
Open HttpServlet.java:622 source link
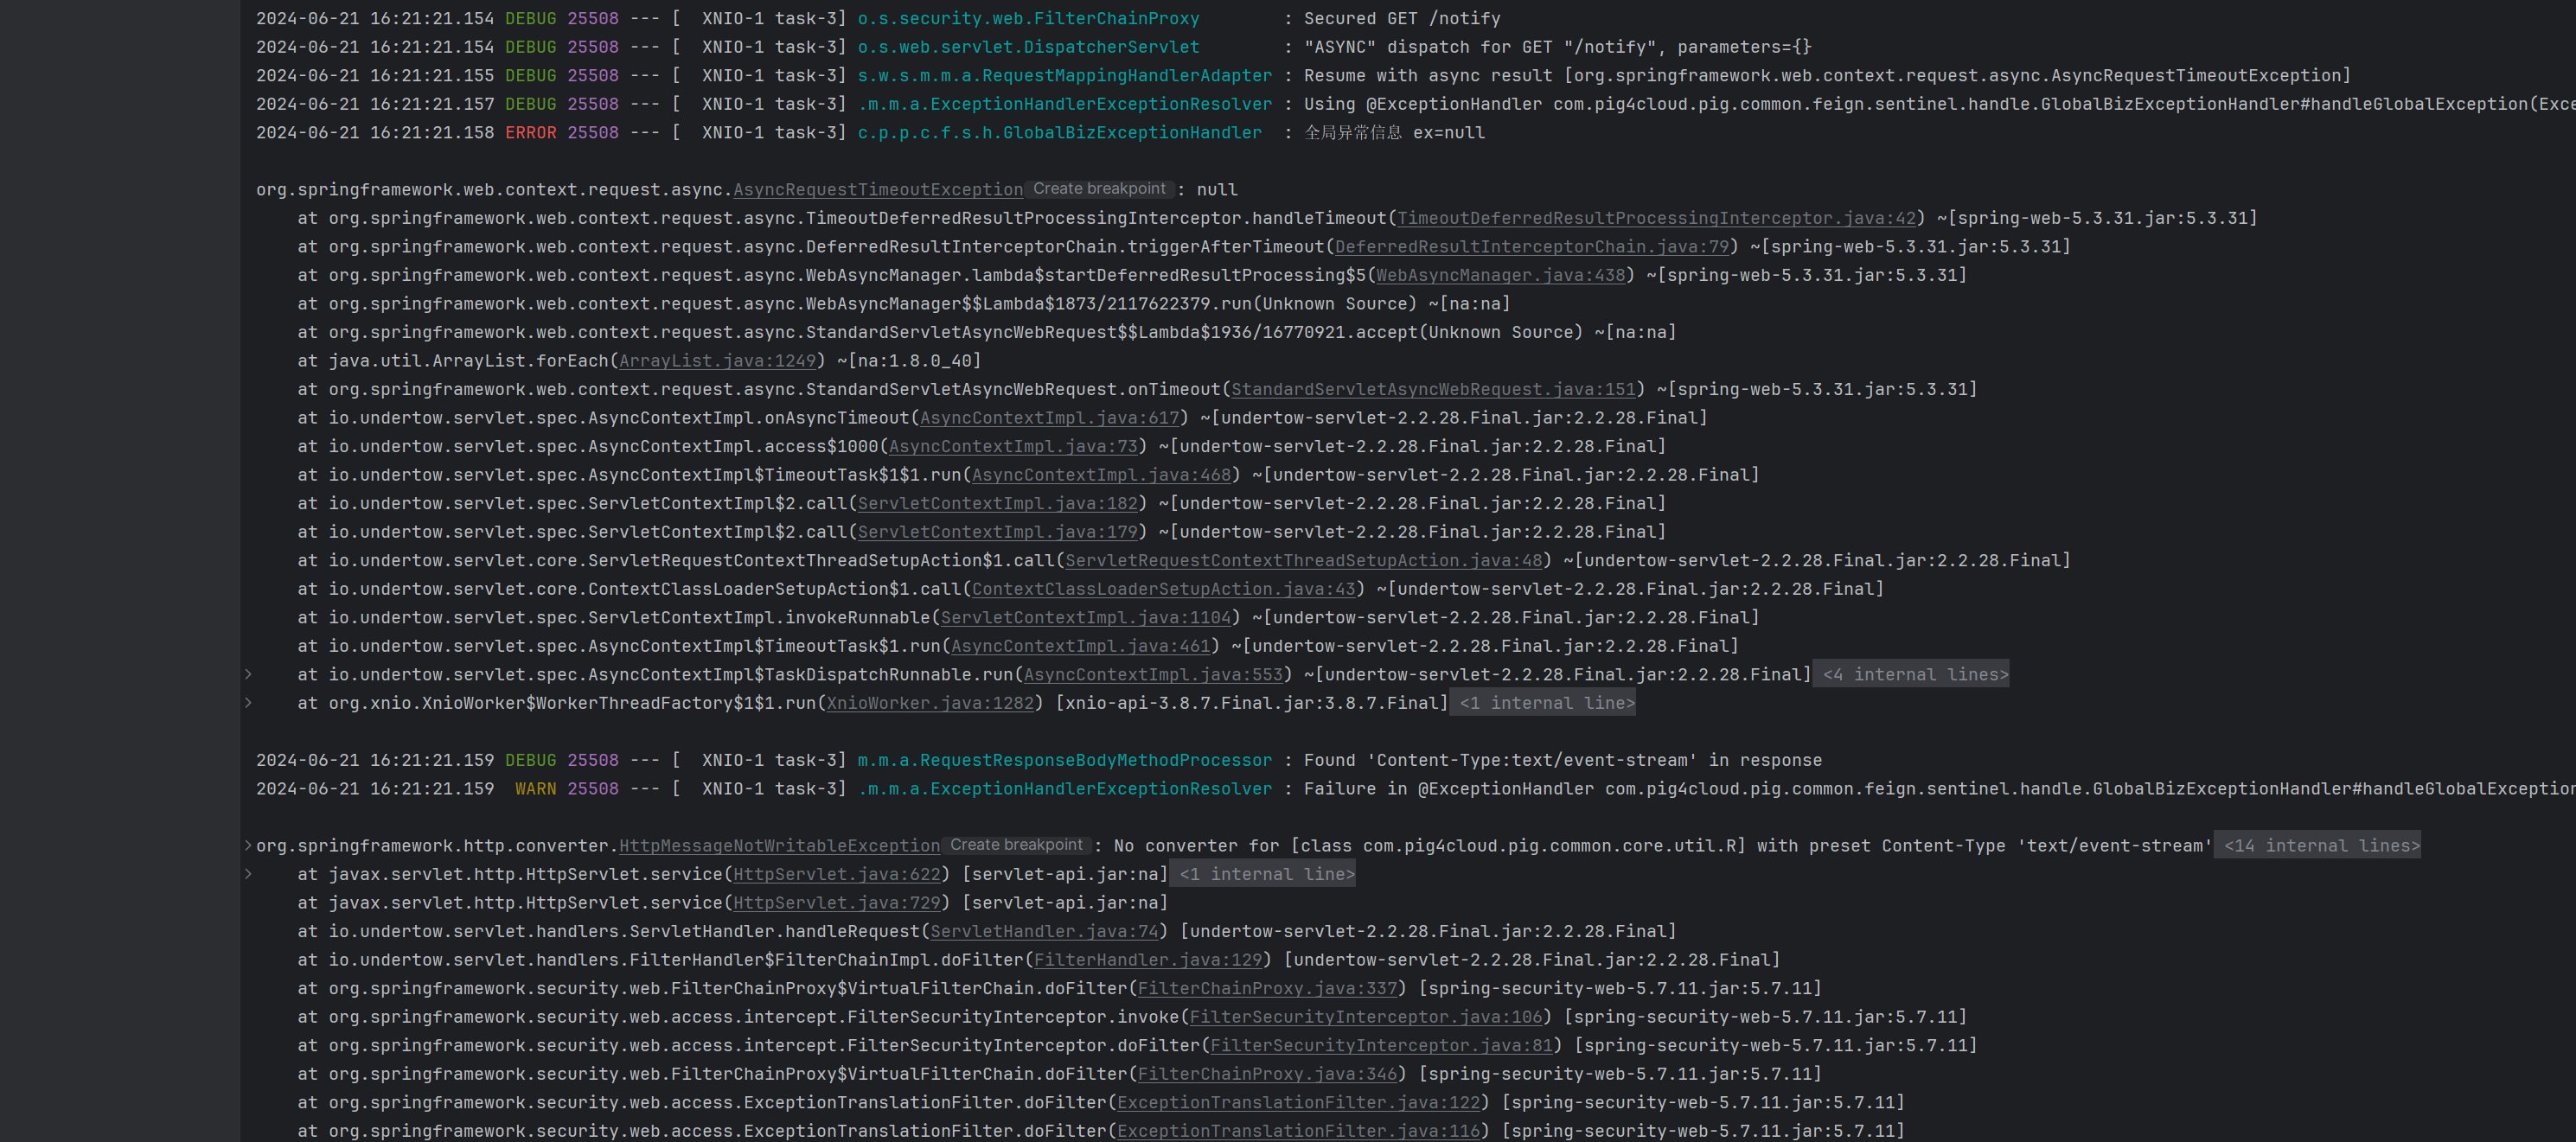coord(836,874)
